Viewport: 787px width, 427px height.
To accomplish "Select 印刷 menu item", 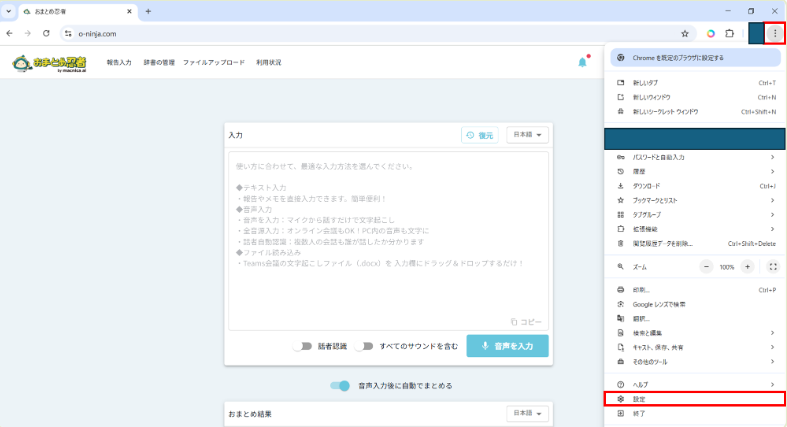I will click(x=695, y=290).
